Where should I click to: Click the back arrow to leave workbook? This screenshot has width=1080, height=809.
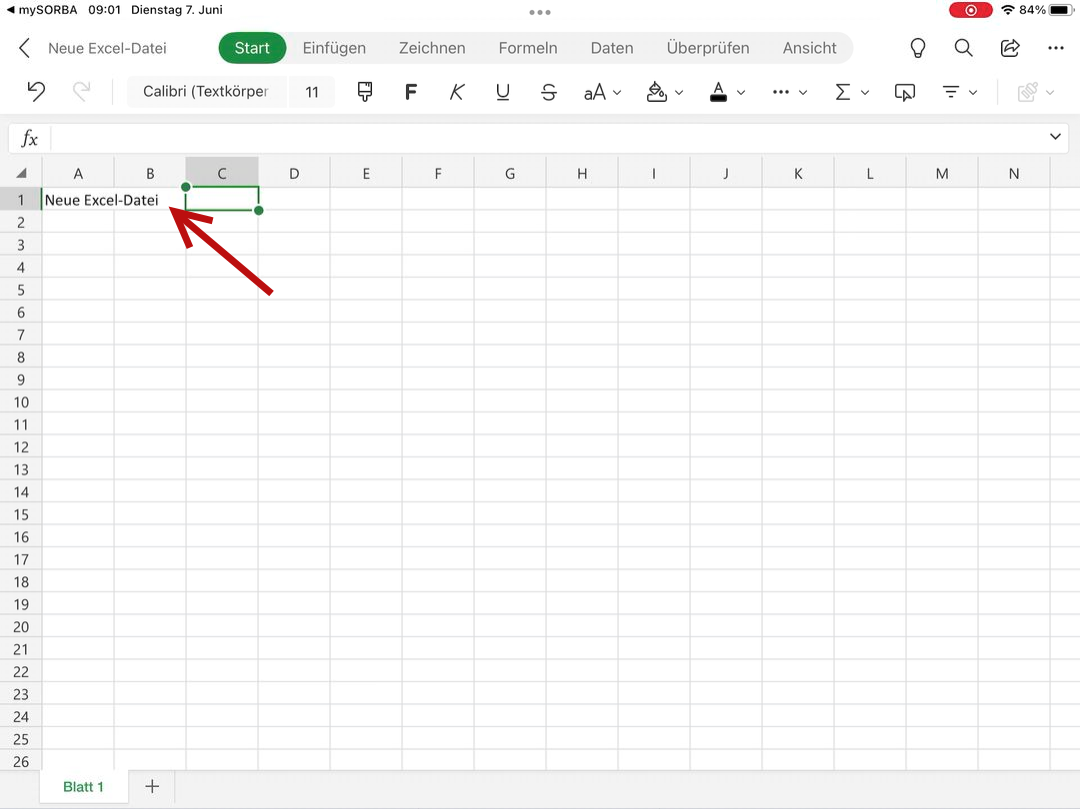(x=25, y=48)
